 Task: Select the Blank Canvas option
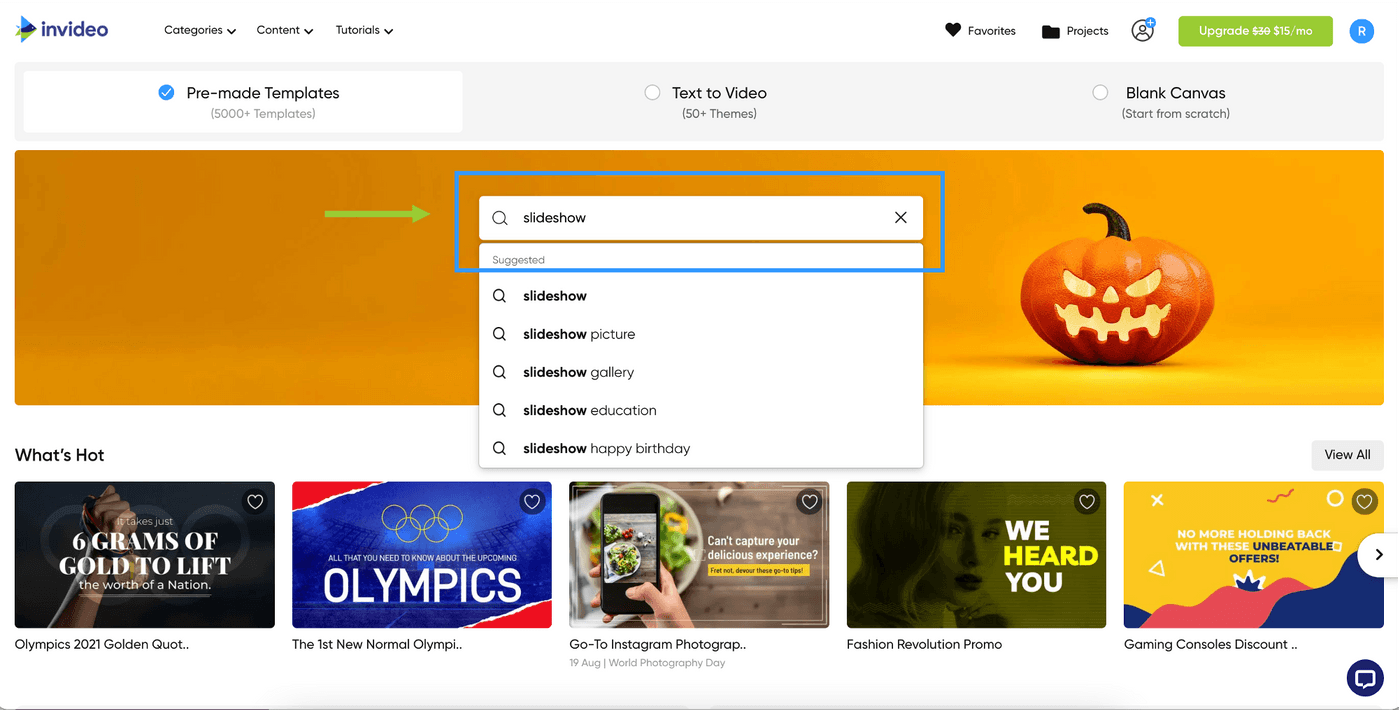pos(1100,92)
